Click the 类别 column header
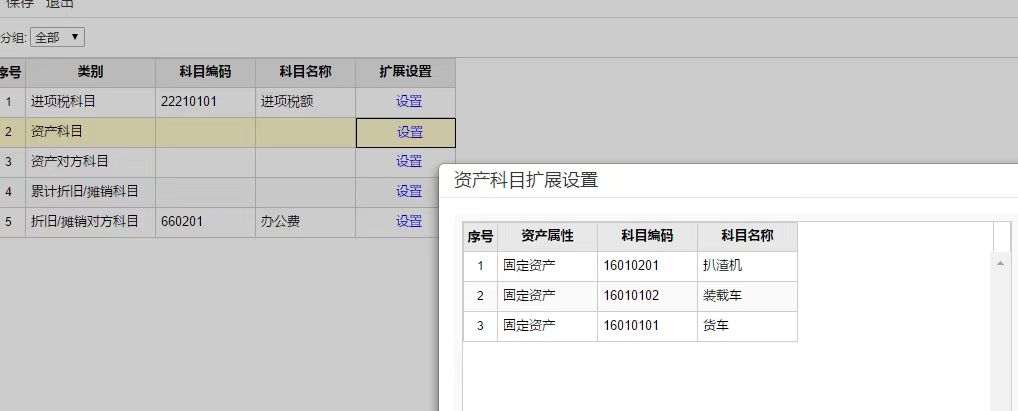 coord(90,72)
